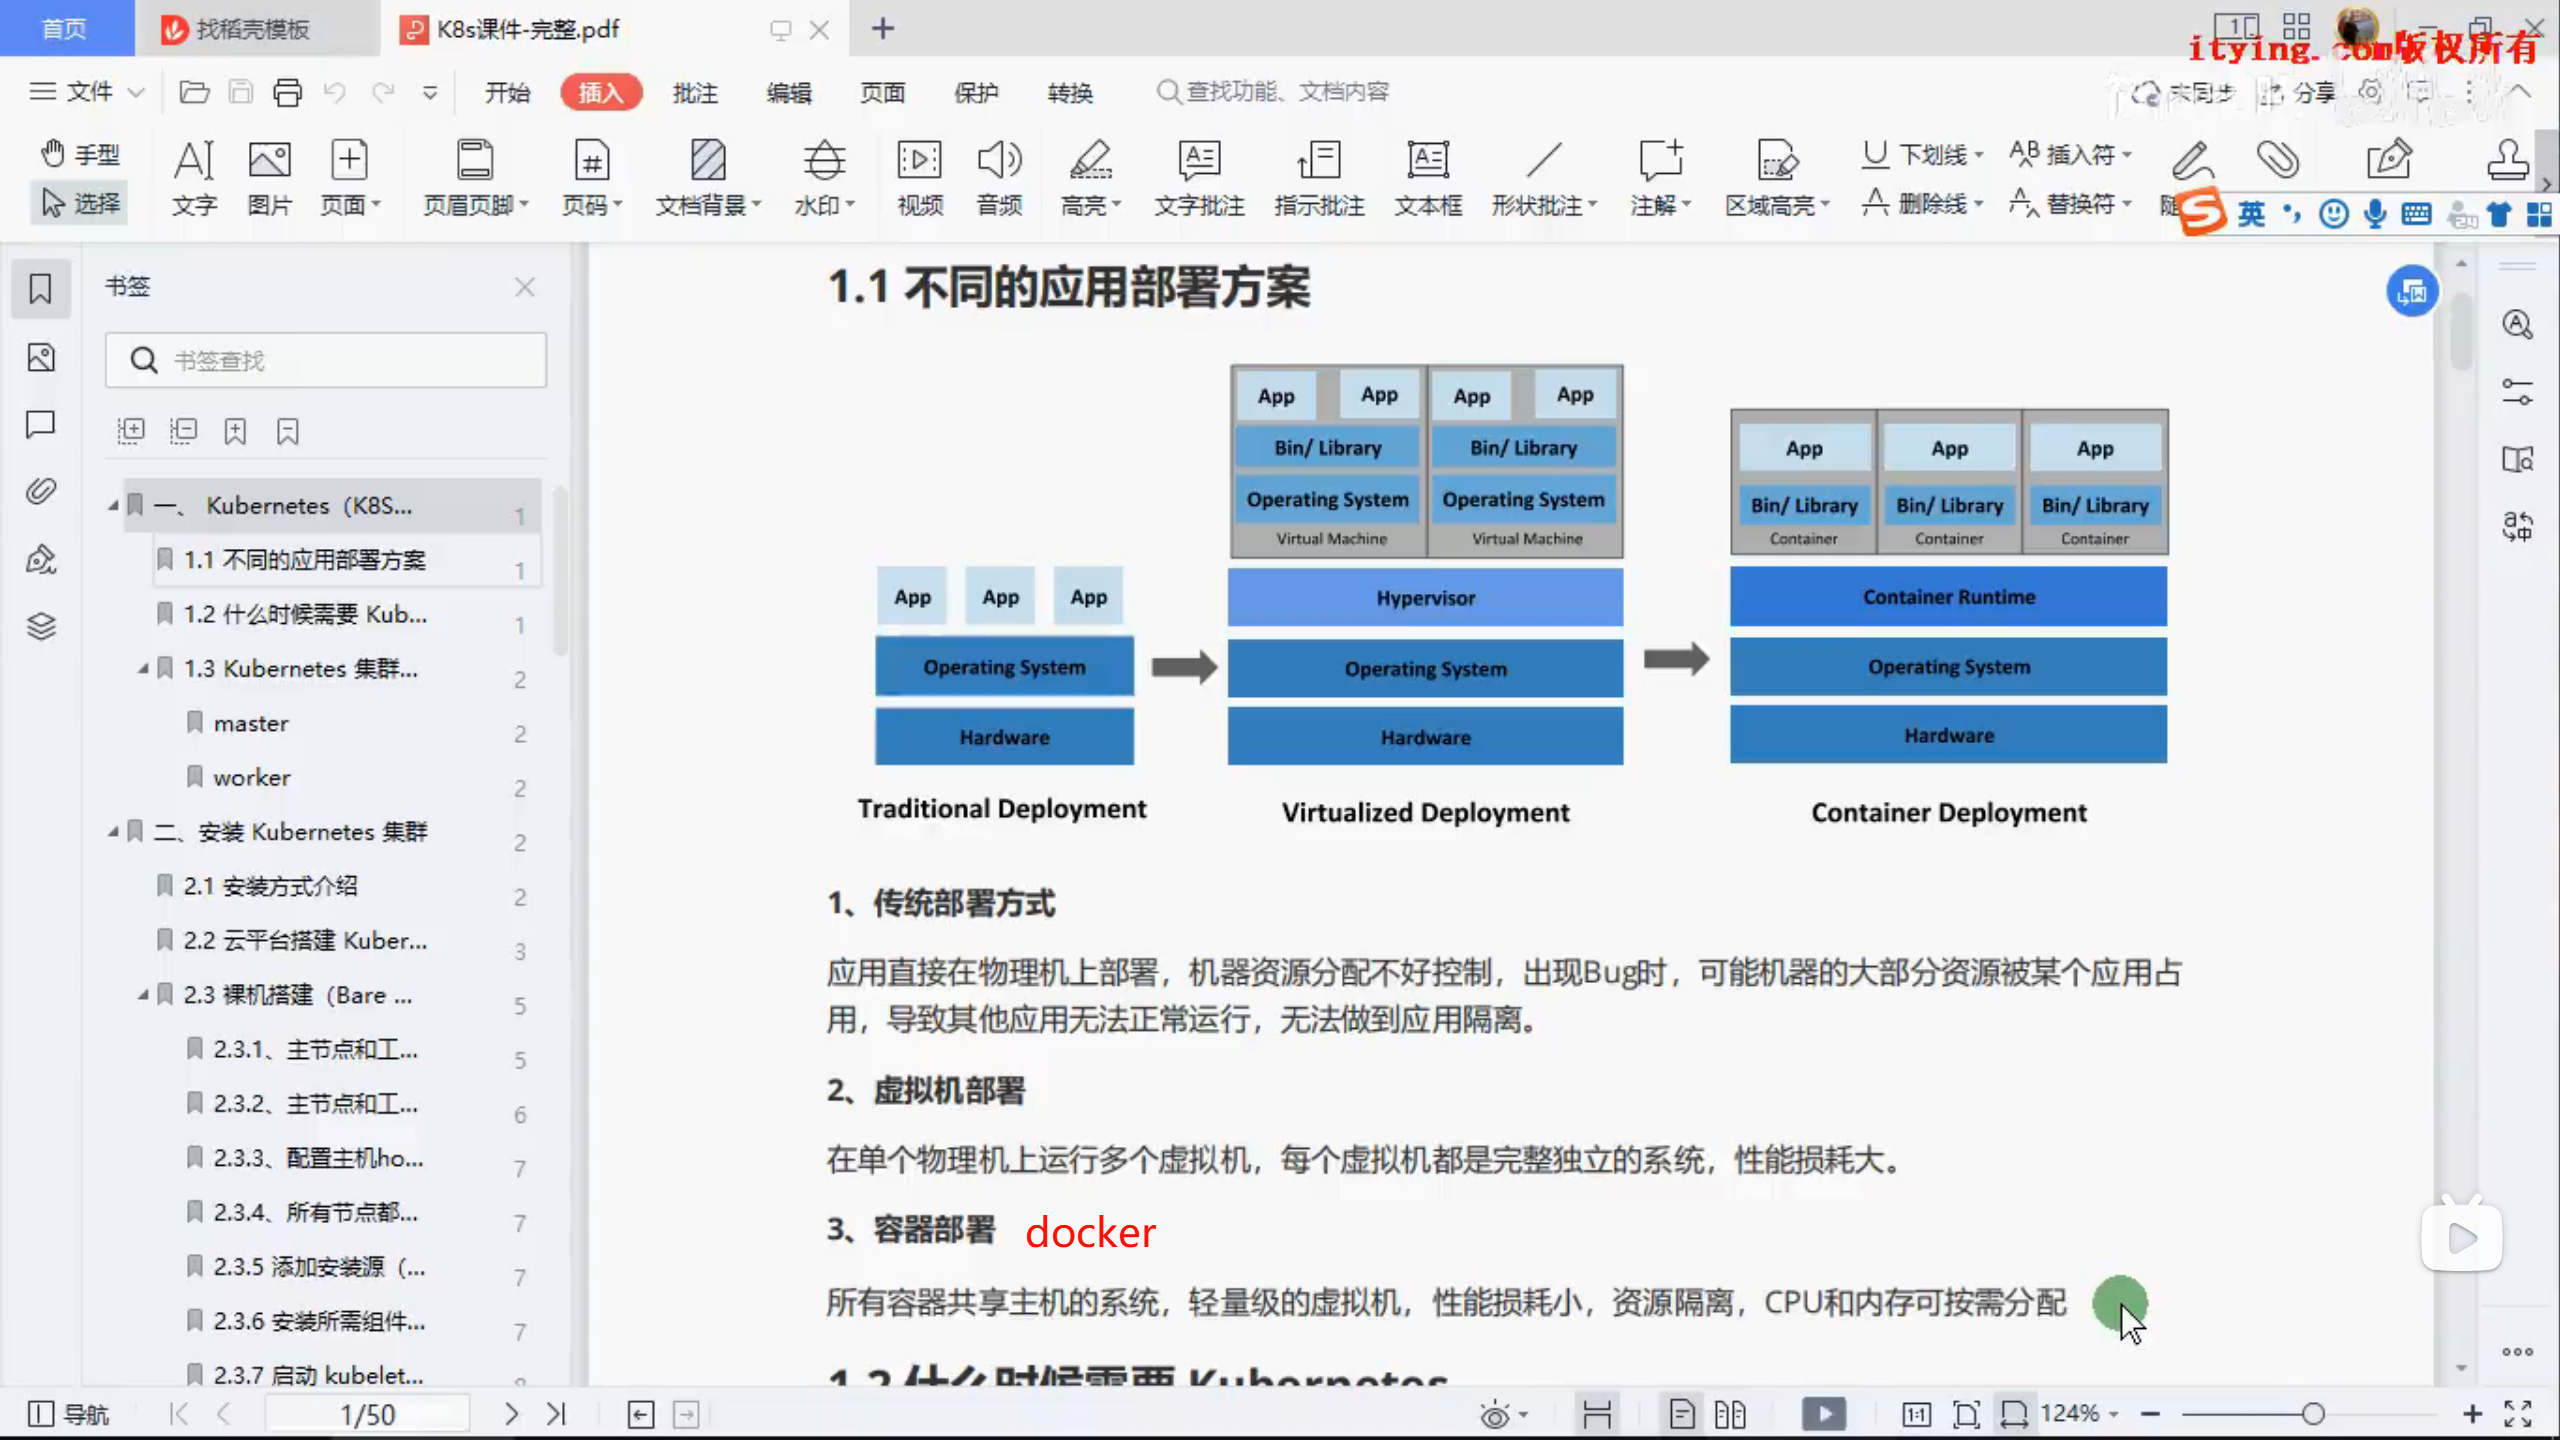This screenshot has height=1440, width=2560.
Task: Collapse the 一、Kubernetes (K8S bookmark
Action: (x=113, y=506)
